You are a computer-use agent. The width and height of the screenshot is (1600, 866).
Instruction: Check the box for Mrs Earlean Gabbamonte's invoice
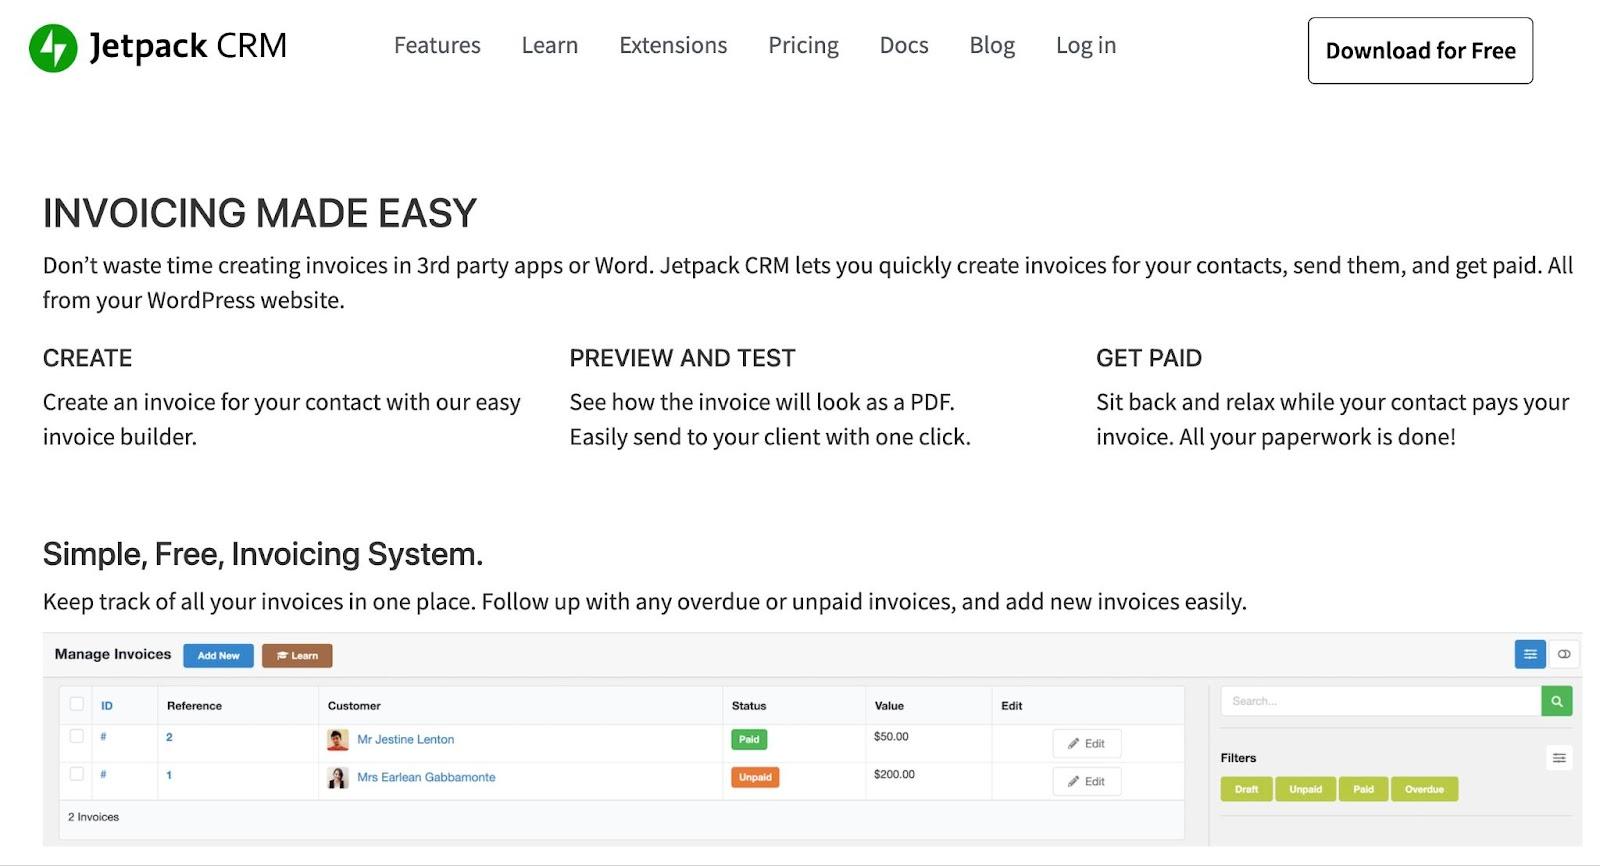77,774
